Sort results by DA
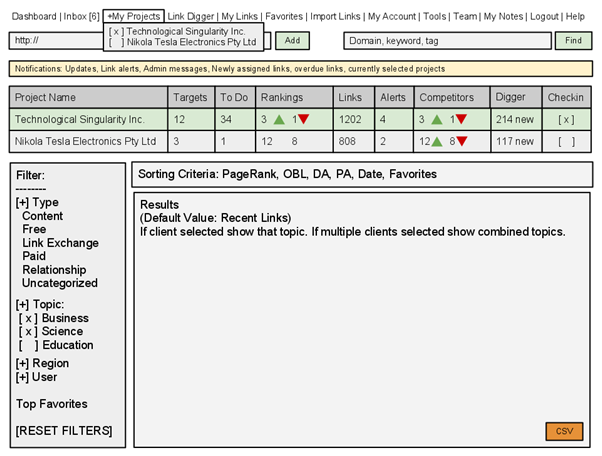Image resolution: width=602 pixels, height=456 pixels. point(321,174)
